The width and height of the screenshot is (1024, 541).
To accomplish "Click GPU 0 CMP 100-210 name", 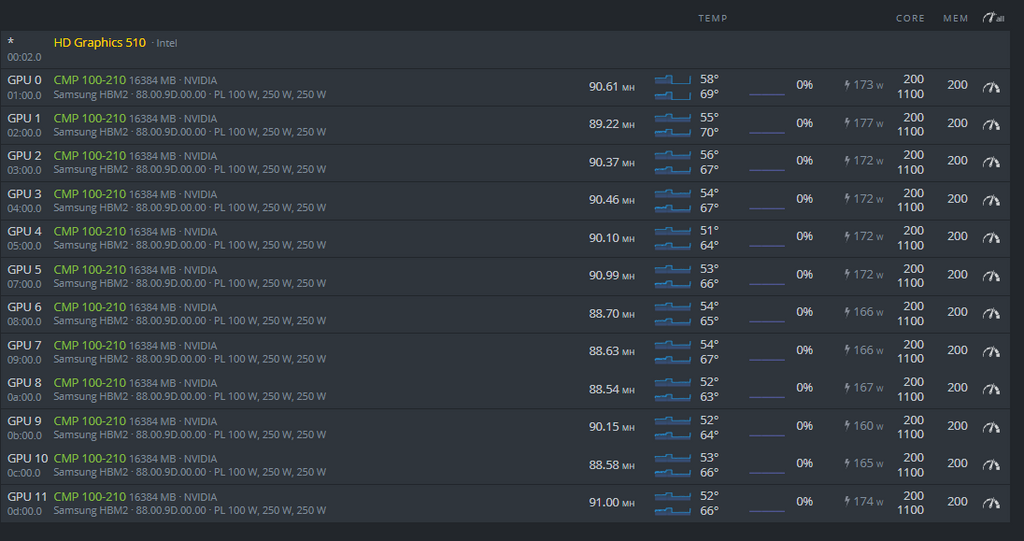I will point(89,80).
